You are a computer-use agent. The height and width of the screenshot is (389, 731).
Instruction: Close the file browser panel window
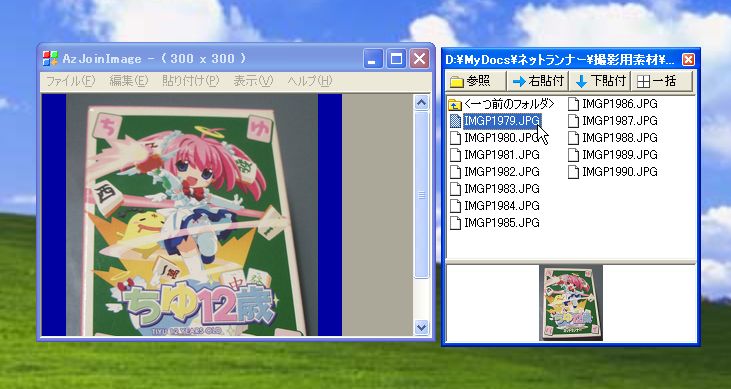688,60
